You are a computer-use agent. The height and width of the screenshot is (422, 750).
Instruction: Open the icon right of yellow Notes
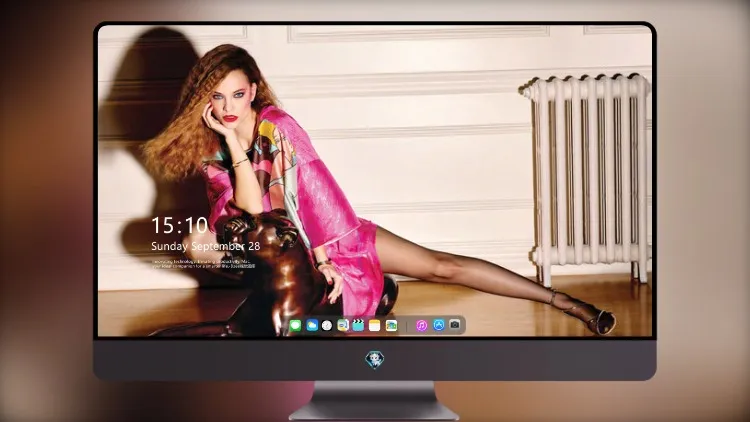point(391,326)
